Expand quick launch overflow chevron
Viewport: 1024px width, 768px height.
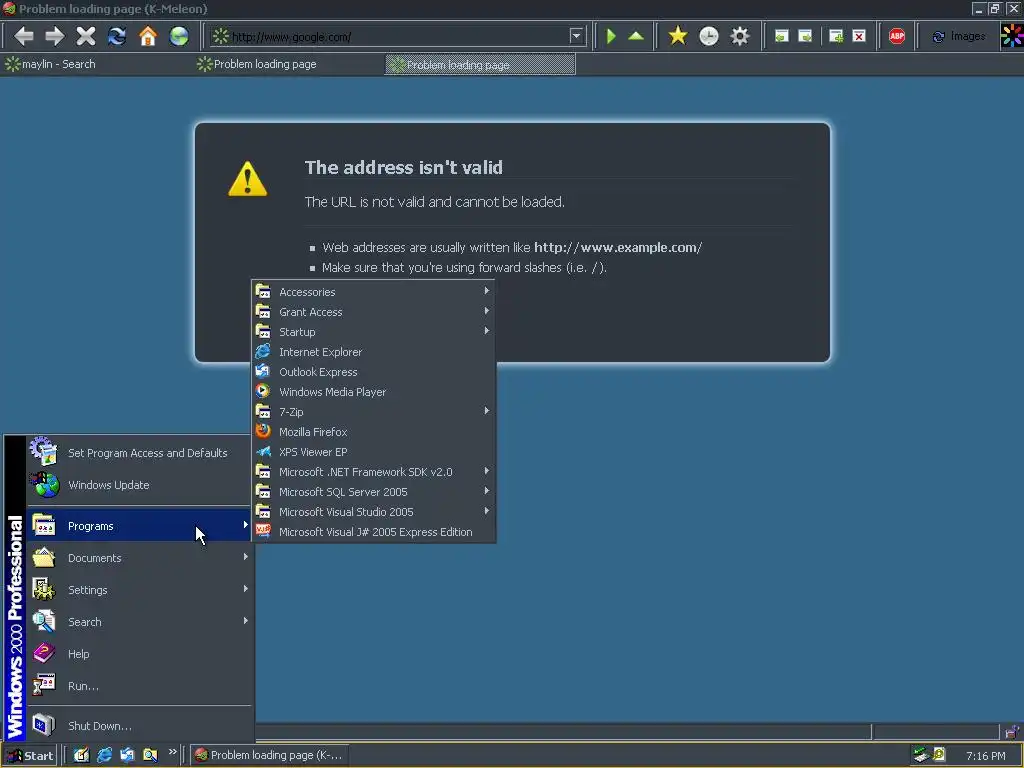tap(172, 752)
